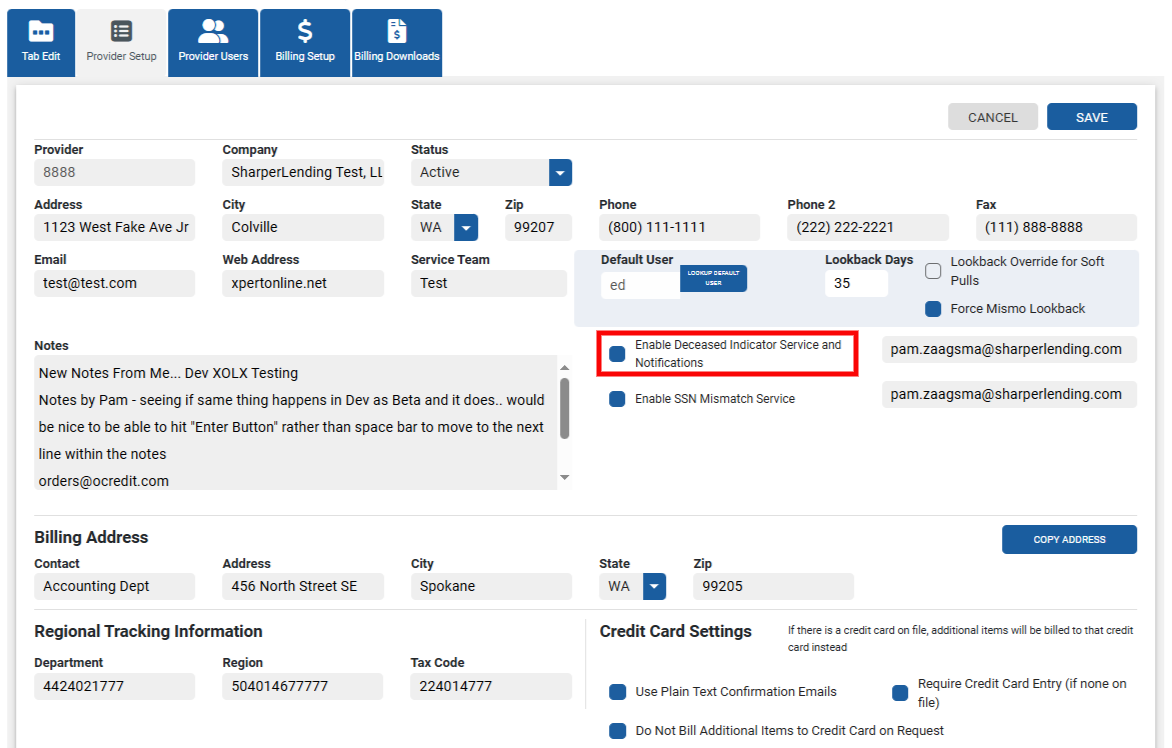
Task: Click the Default User field
Action: 641,285
